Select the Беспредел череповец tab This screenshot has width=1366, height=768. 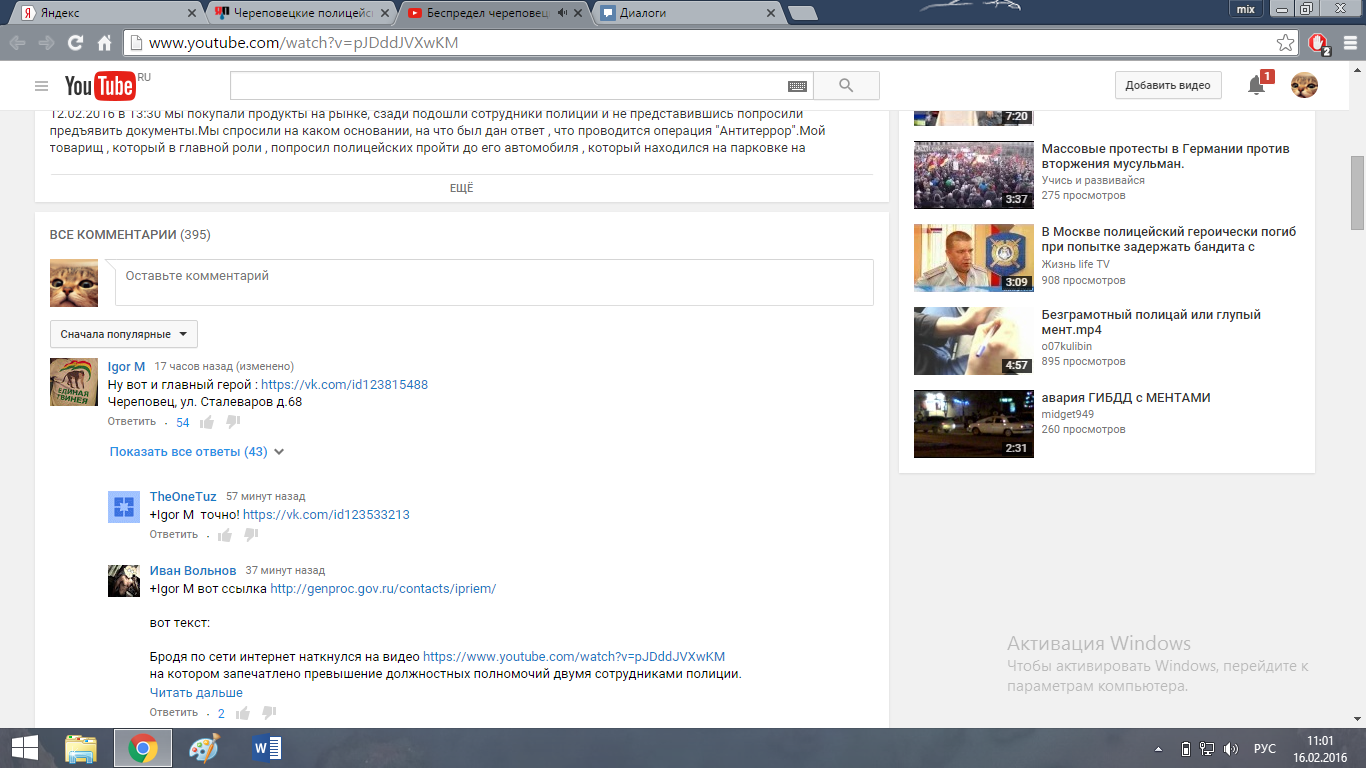494,13
